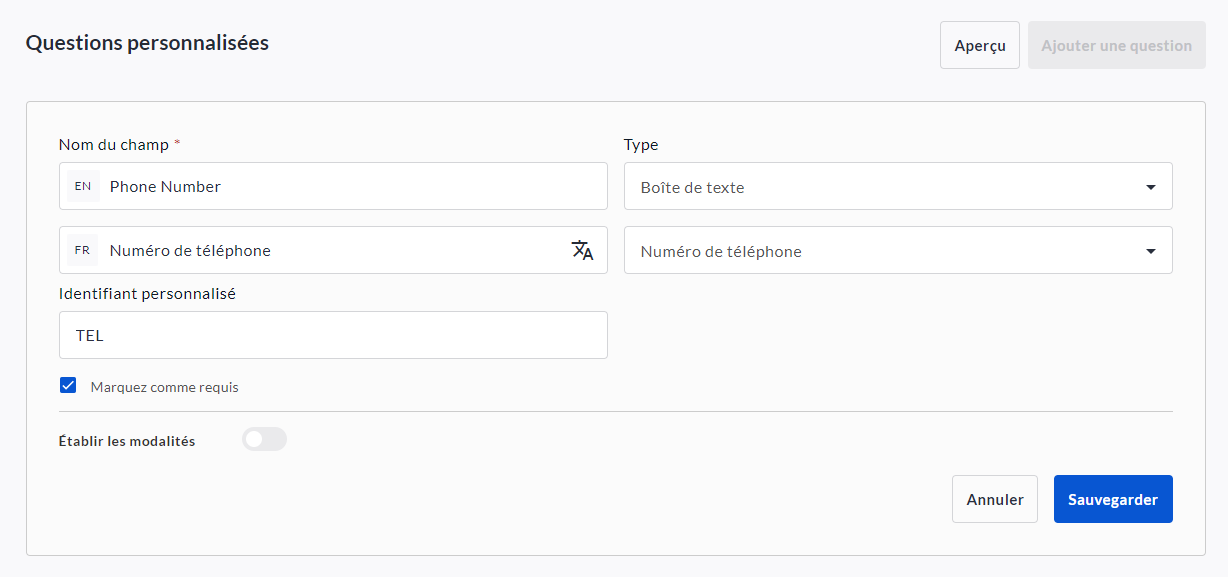Screen dimensions: 1228x577
Task: Click the EN language badge
Action: pos(83,186)
